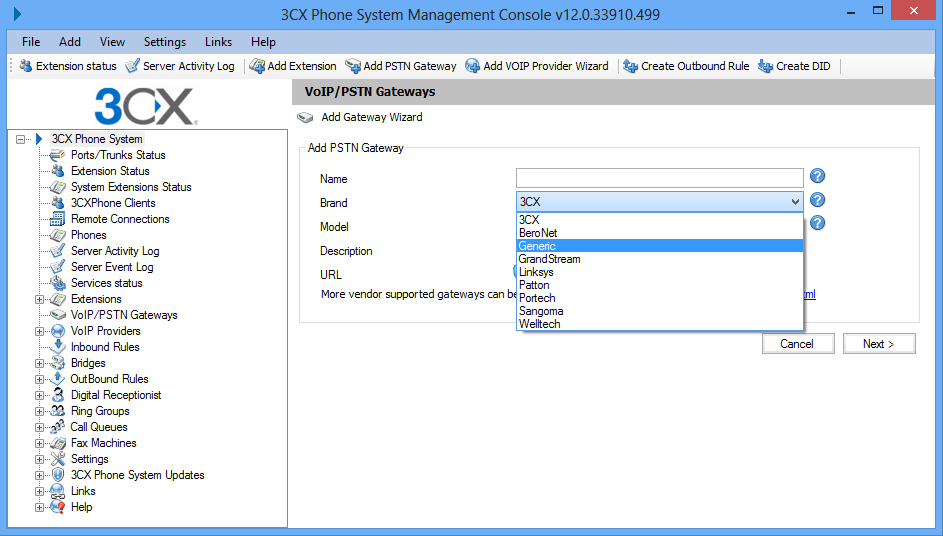Image resolution: width=943 pixels, height=536 pixels.
Task: Expand the Call Queues node
Action: pyautogui.click(x=39, y=427)
